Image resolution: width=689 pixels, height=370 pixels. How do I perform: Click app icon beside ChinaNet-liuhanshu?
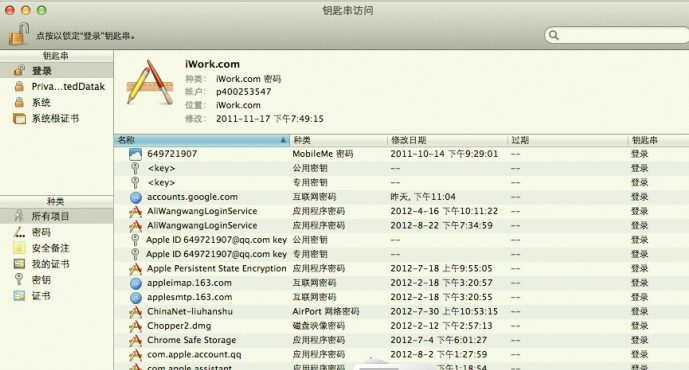coord(135,312)
